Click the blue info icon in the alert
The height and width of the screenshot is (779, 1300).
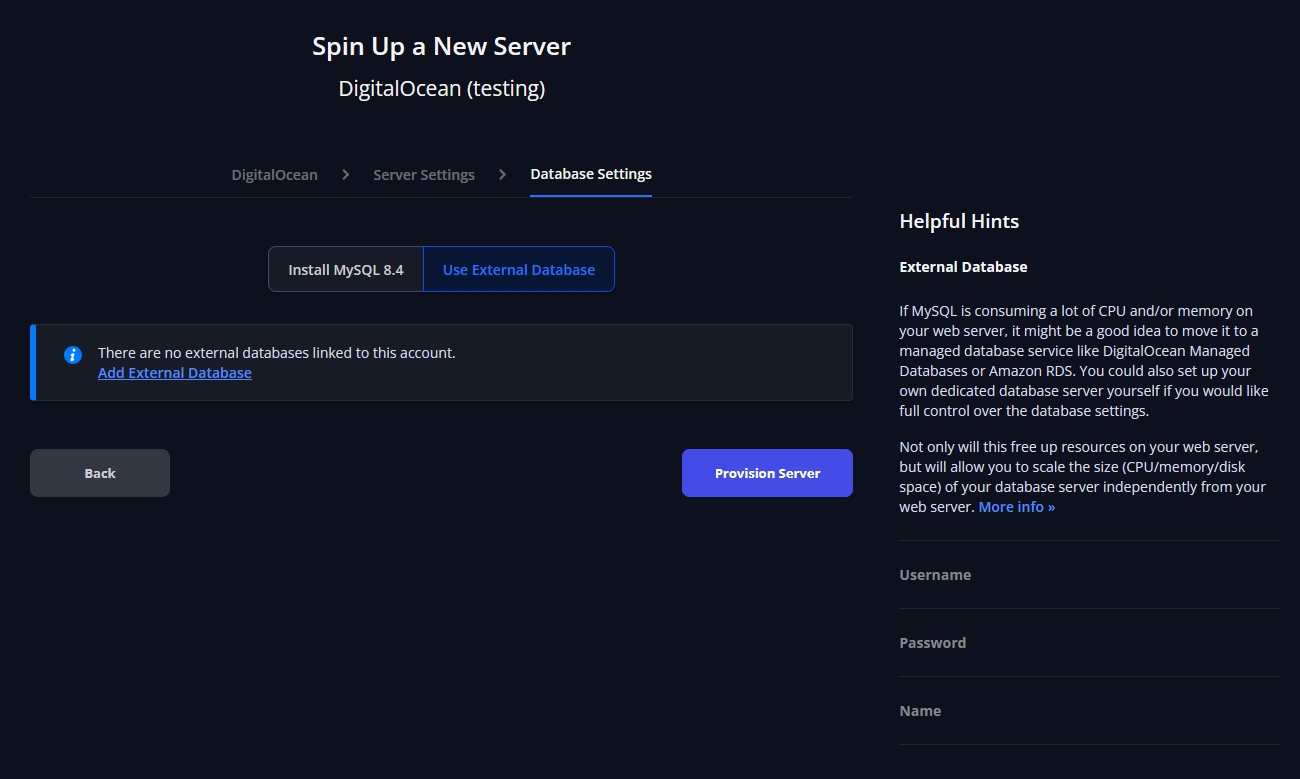coord(72,354)
